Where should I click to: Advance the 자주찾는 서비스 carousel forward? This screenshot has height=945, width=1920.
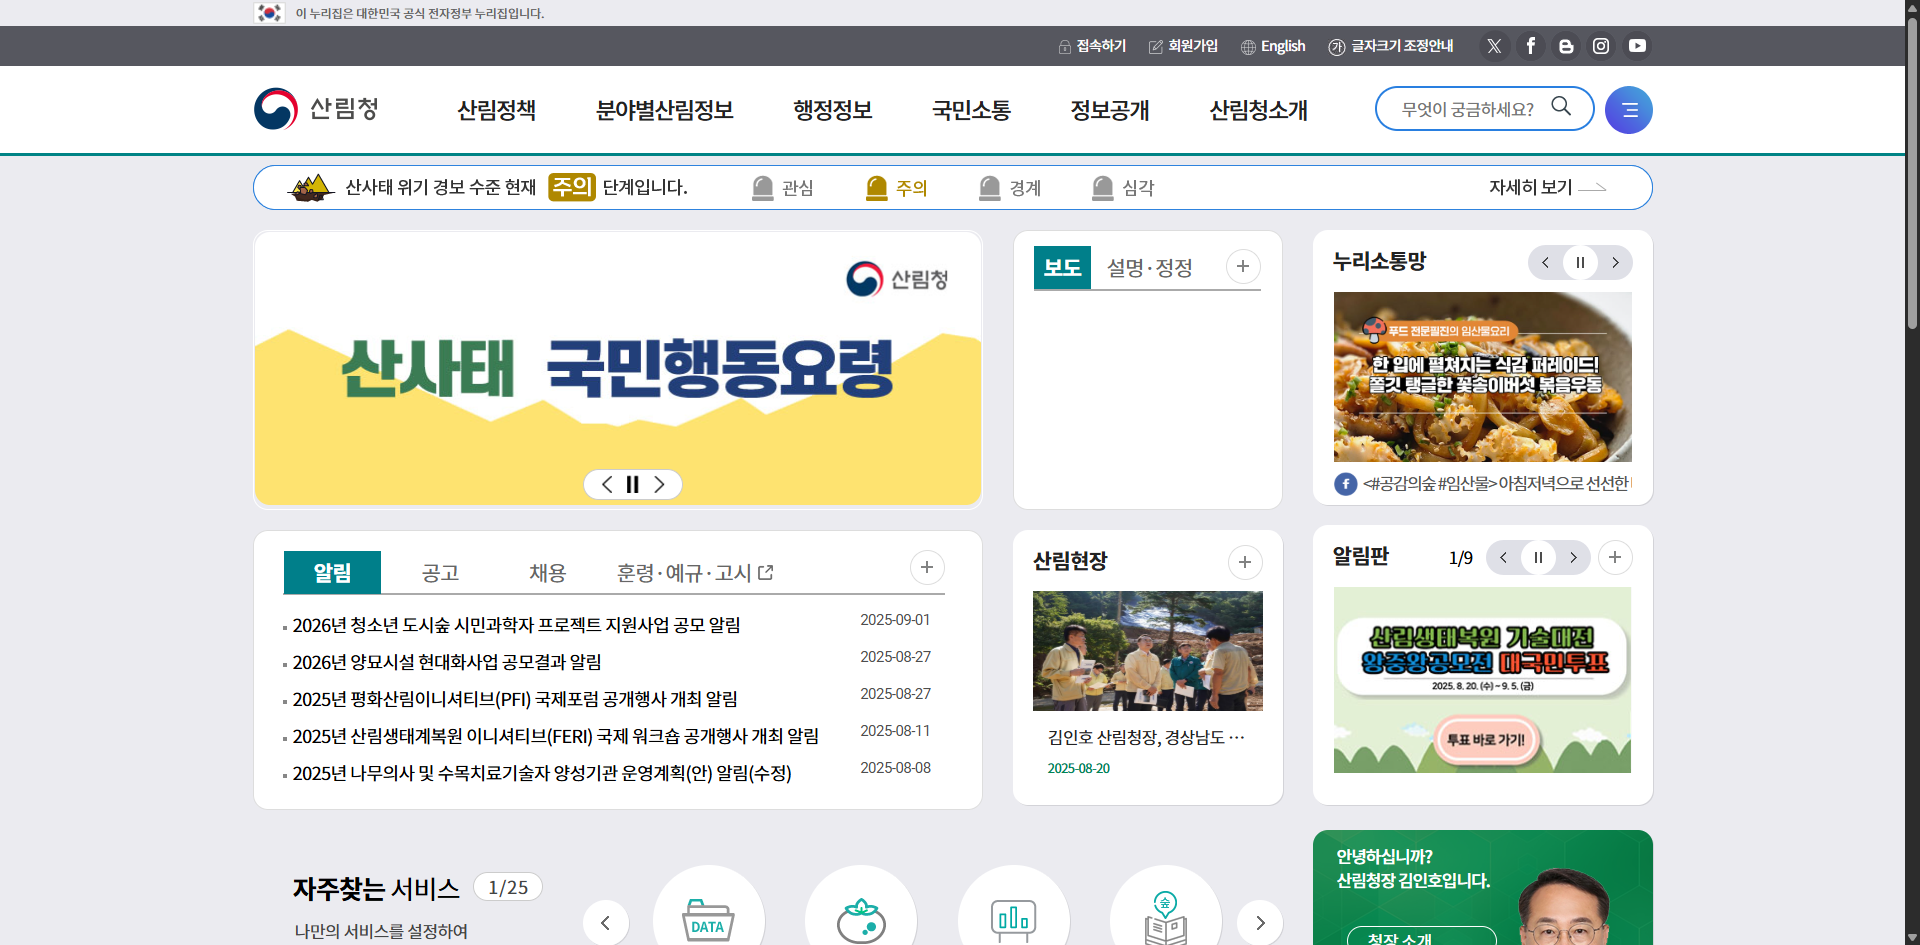click(x=1259, y=923)
